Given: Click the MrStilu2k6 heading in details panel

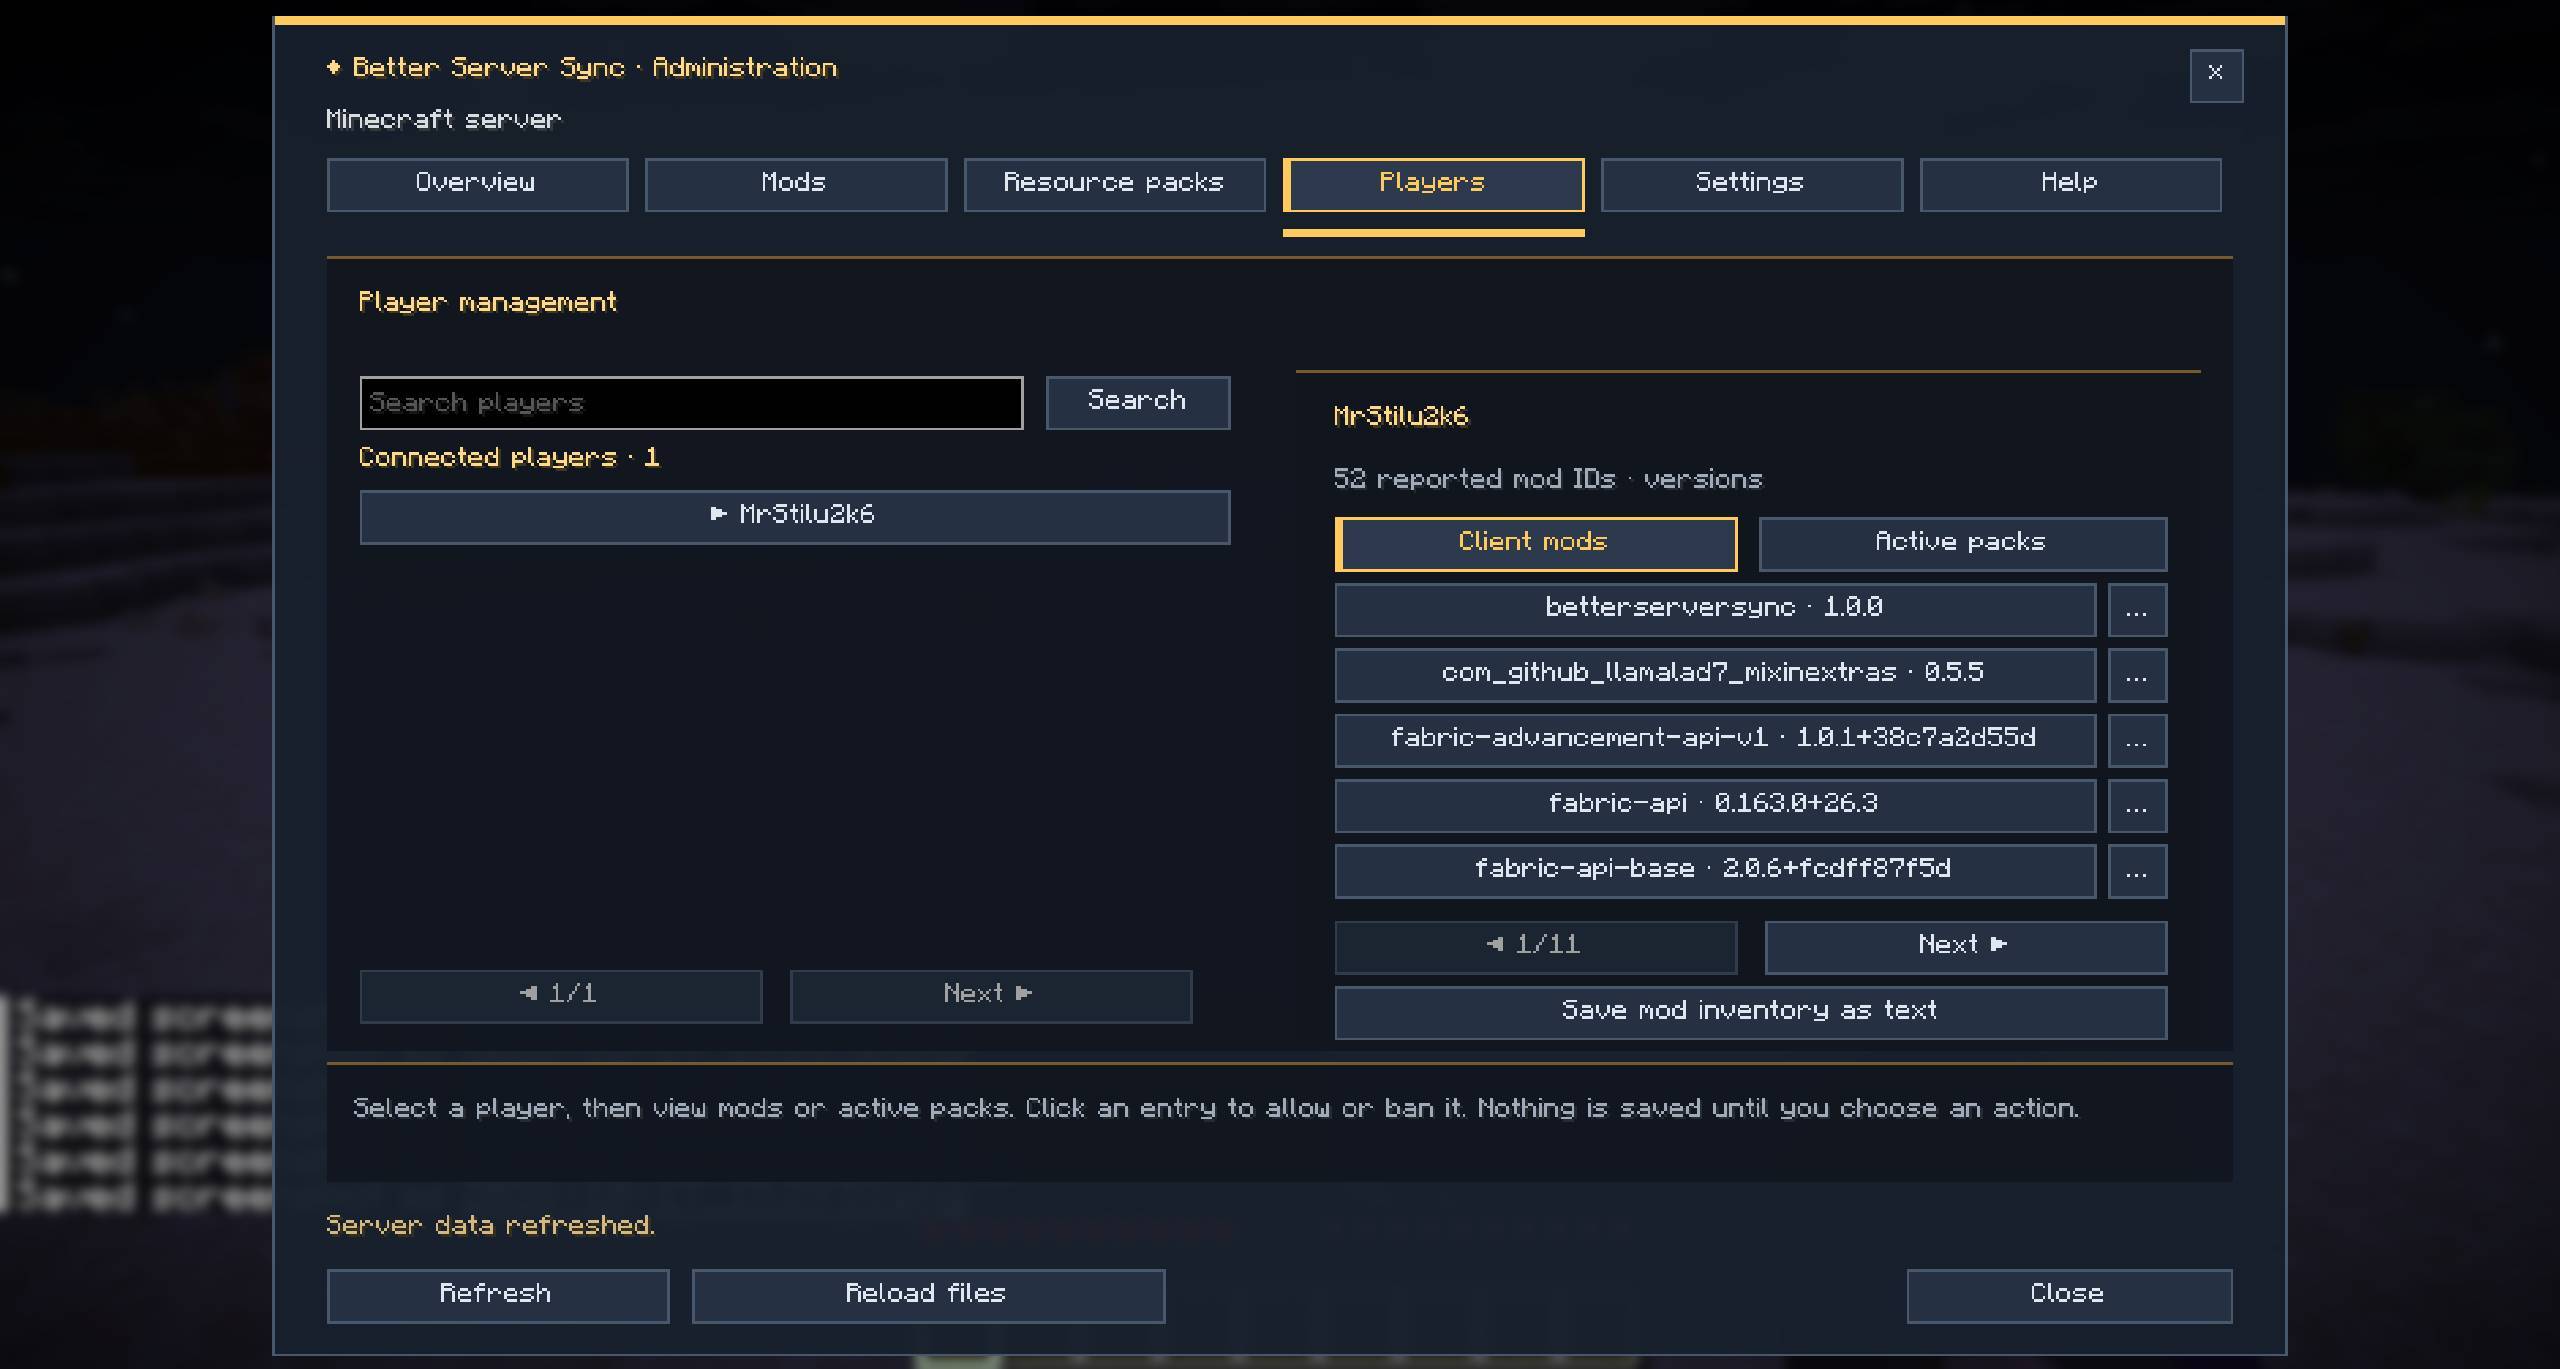Looking at the screenshot, I should (x=1401, y=417).
